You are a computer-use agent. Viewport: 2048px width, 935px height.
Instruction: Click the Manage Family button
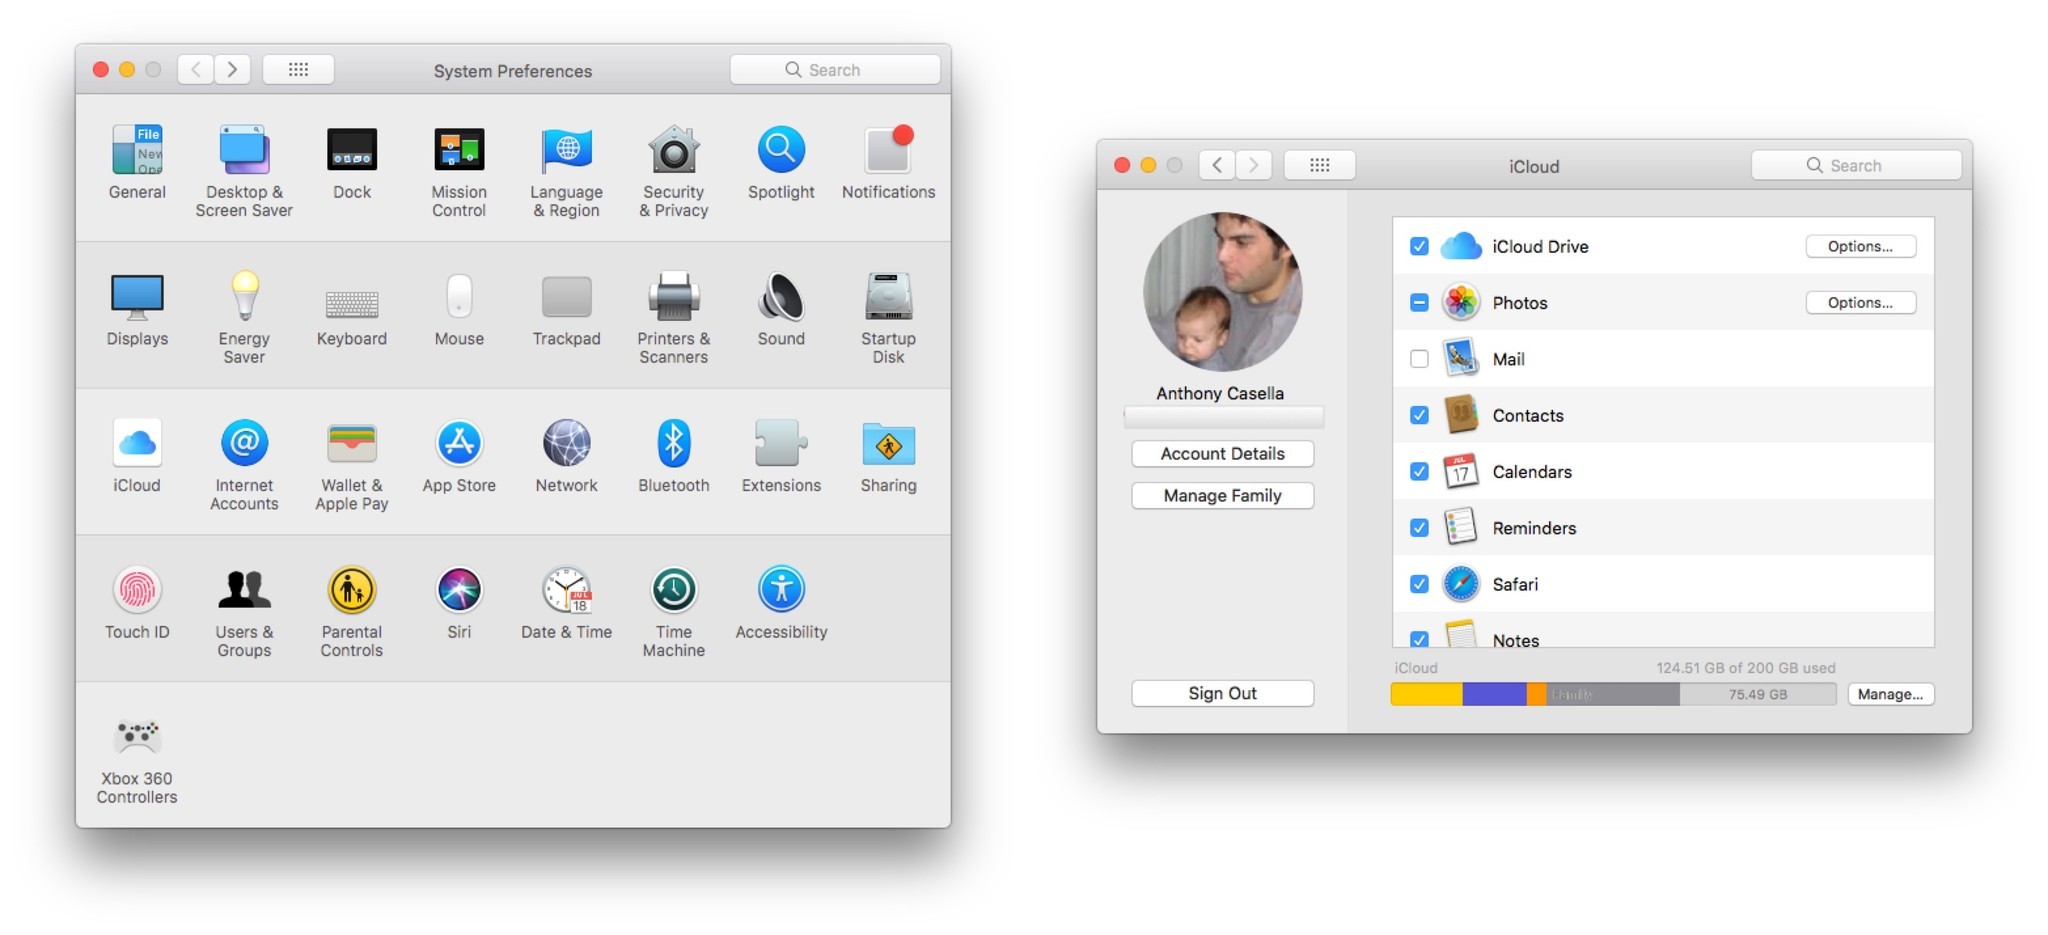[x=1222, y=496]
